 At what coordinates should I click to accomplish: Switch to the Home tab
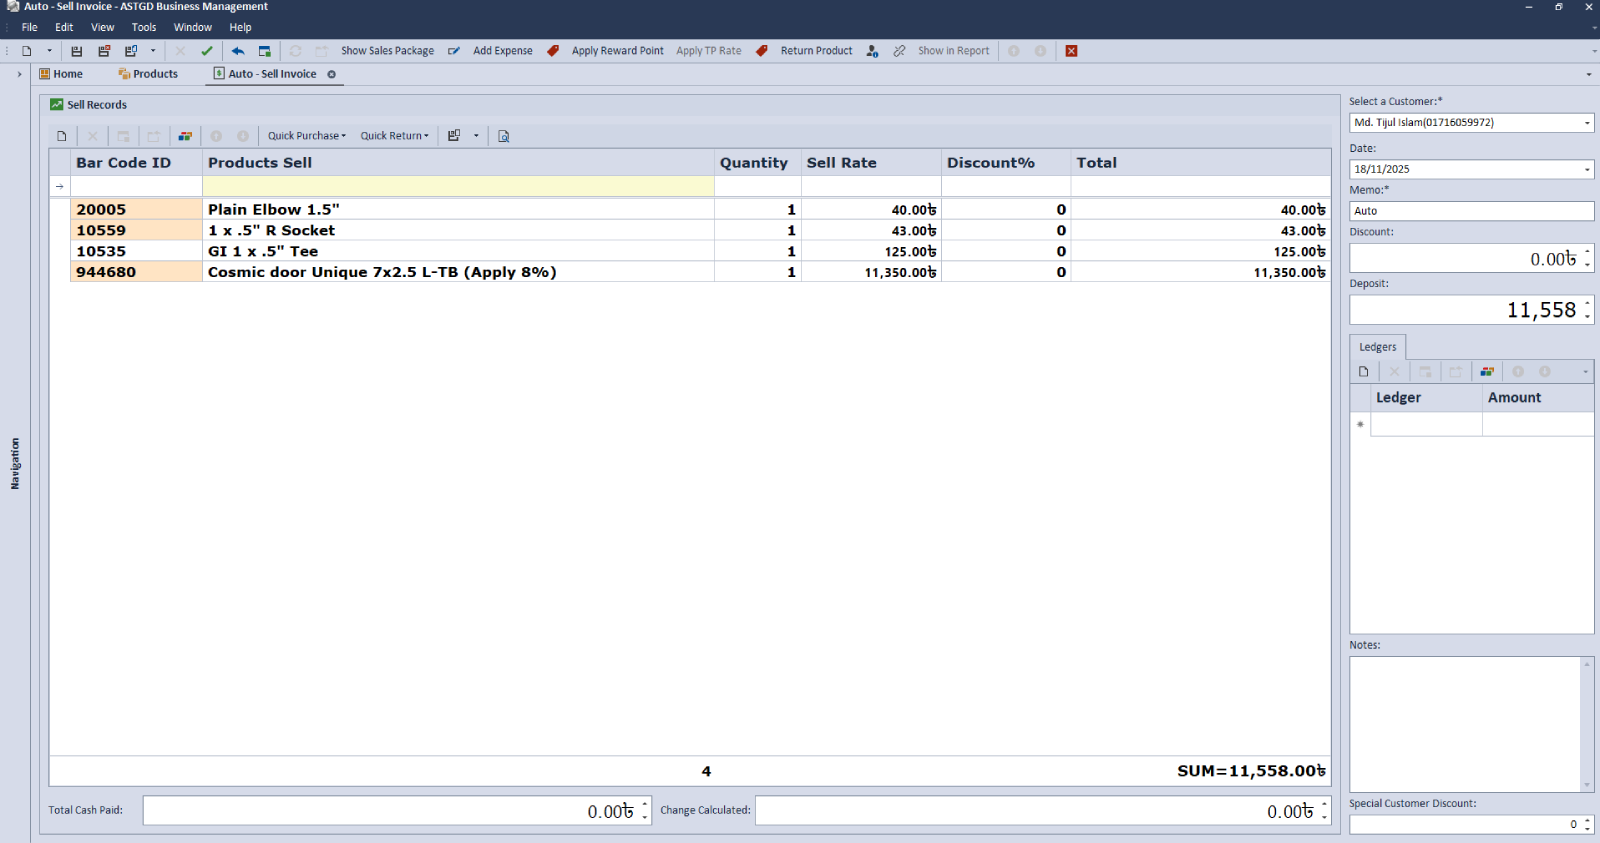click(x=61, y=74)
